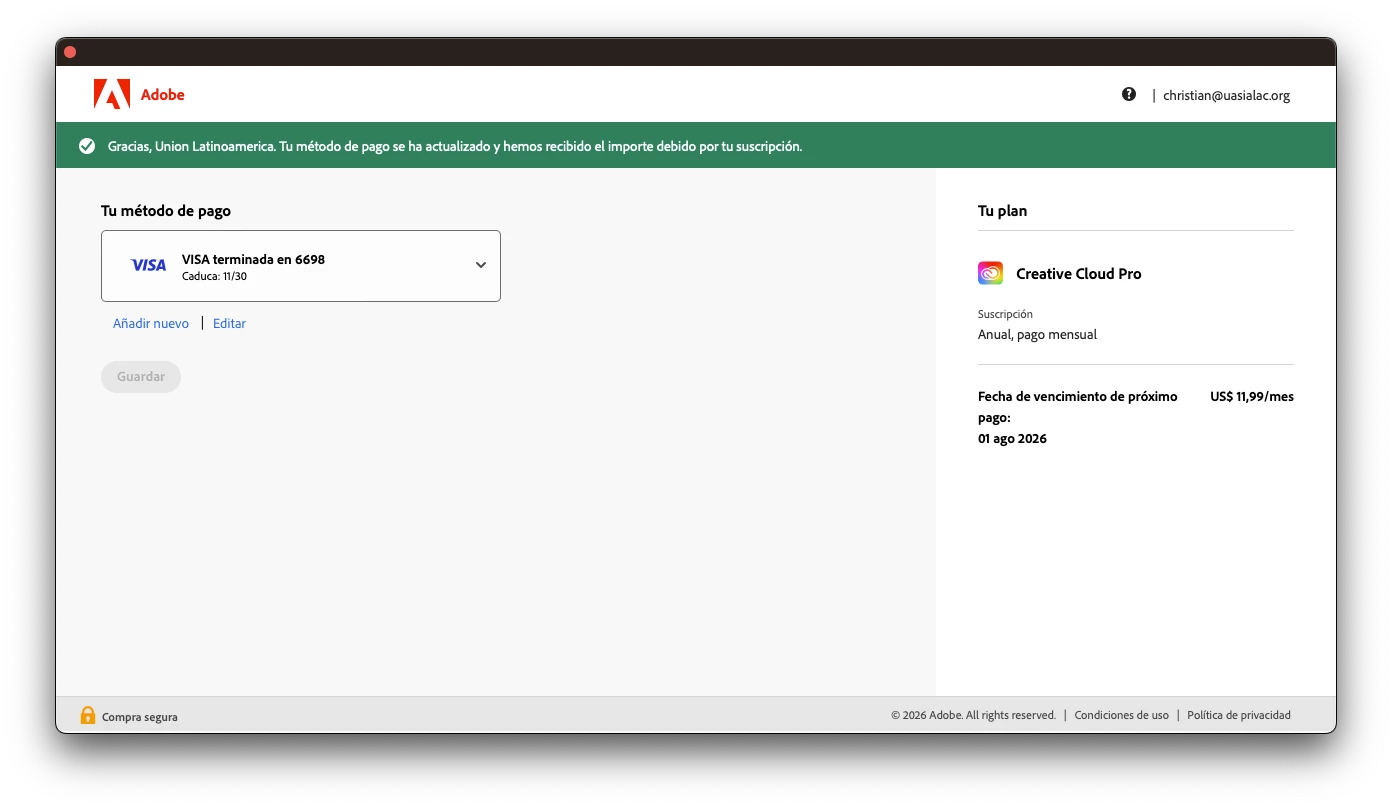Click the 'Editar' payment link
This screenshot has height=807, width=1392.
(x=229, y=323)
